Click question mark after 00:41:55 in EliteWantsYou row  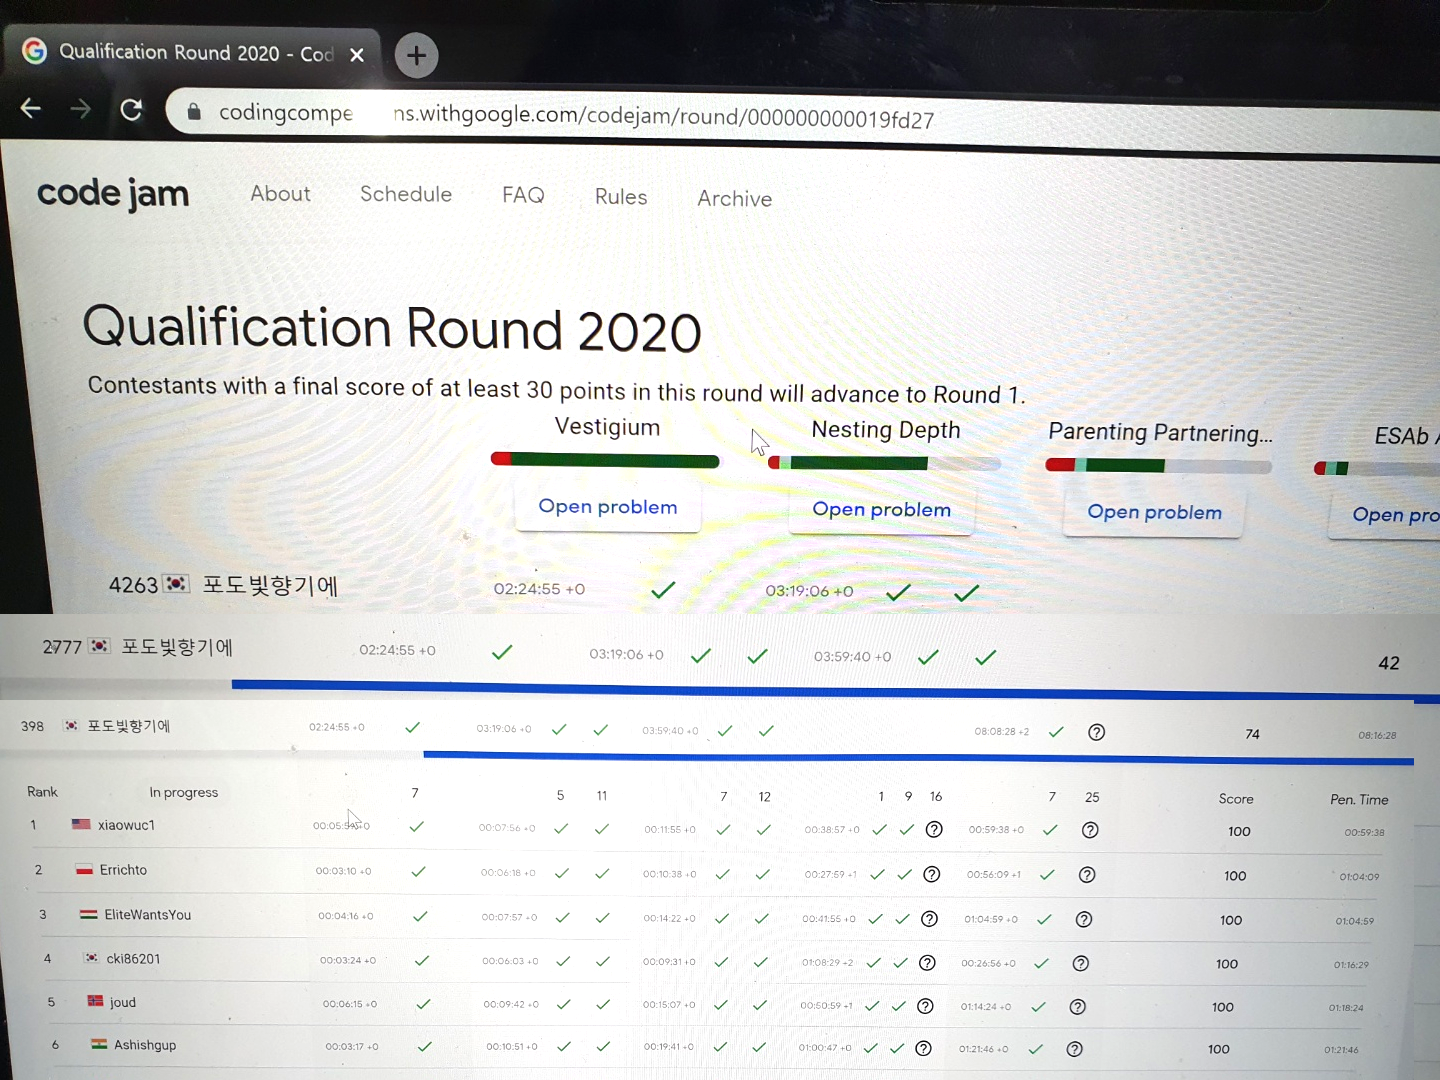(x=929, y=919)
